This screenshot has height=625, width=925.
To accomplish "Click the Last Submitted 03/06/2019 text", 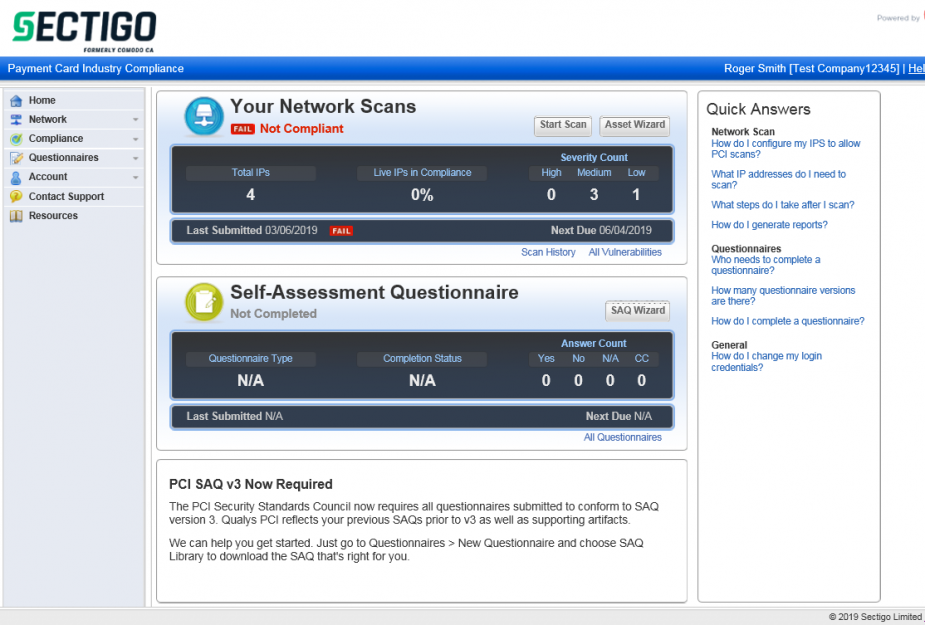I will (x=252, y=230).
